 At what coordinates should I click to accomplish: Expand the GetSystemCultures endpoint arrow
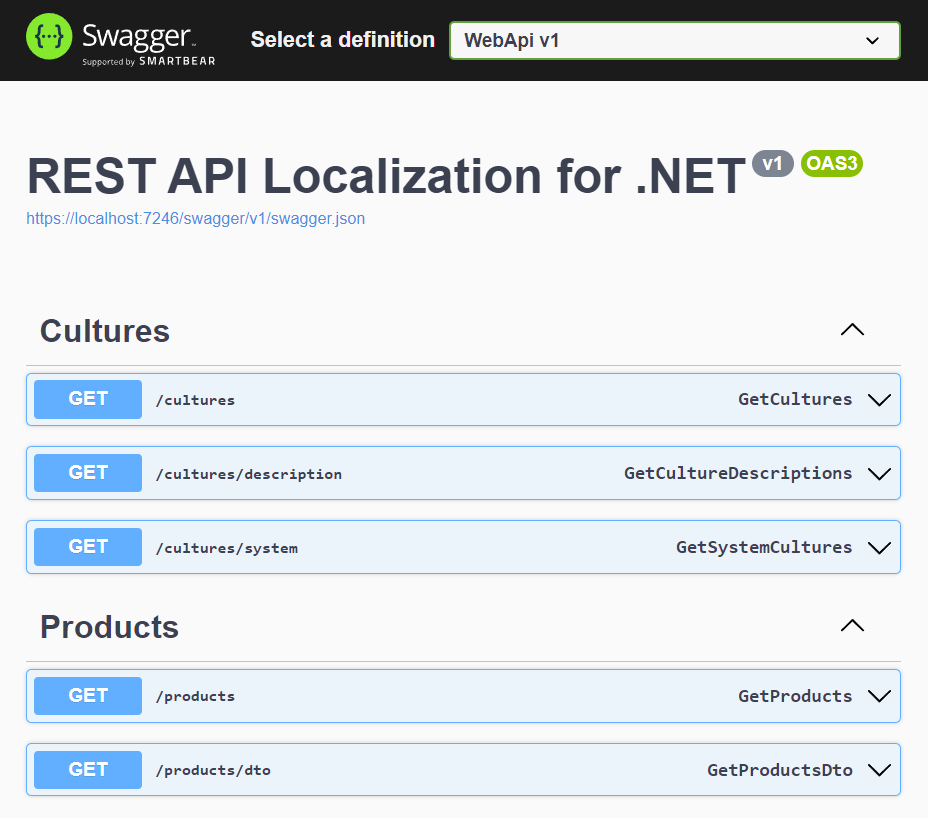pos(879,548)
